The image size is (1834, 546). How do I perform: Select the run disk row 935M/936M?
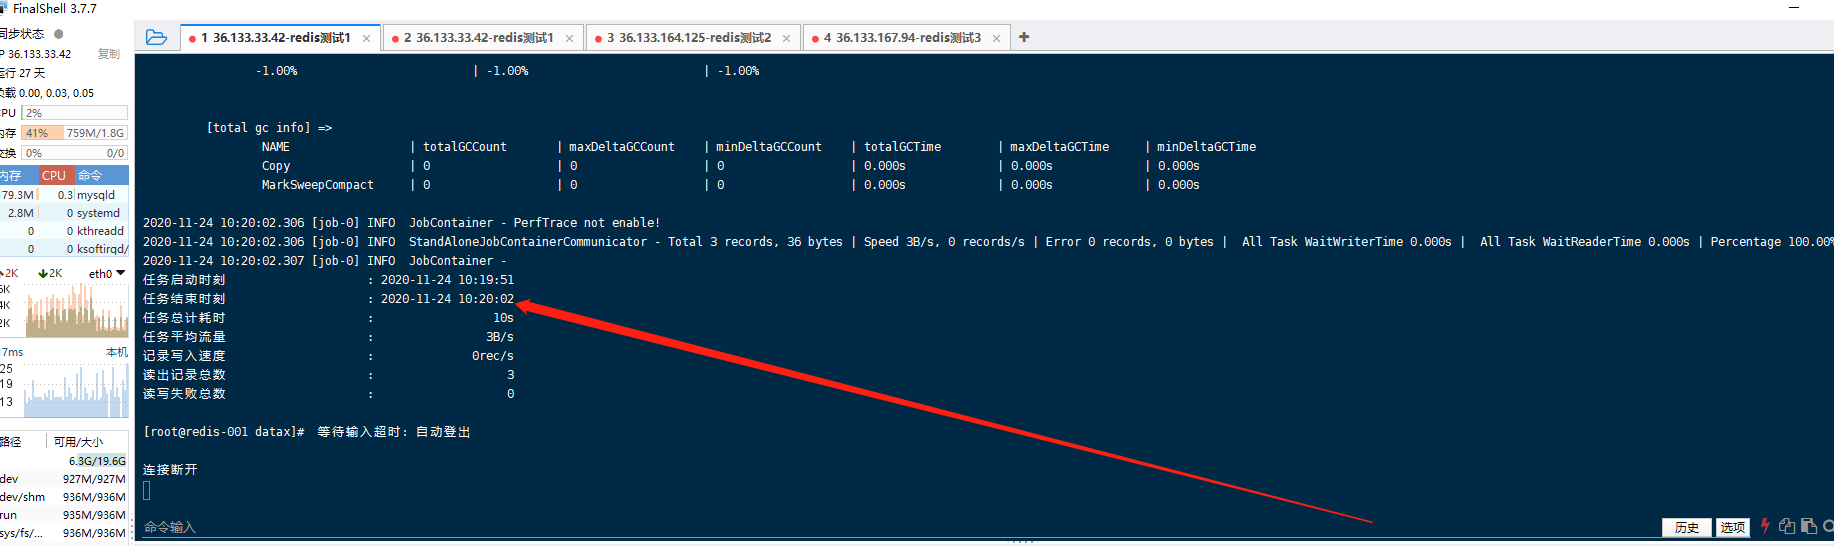[64, 515]
